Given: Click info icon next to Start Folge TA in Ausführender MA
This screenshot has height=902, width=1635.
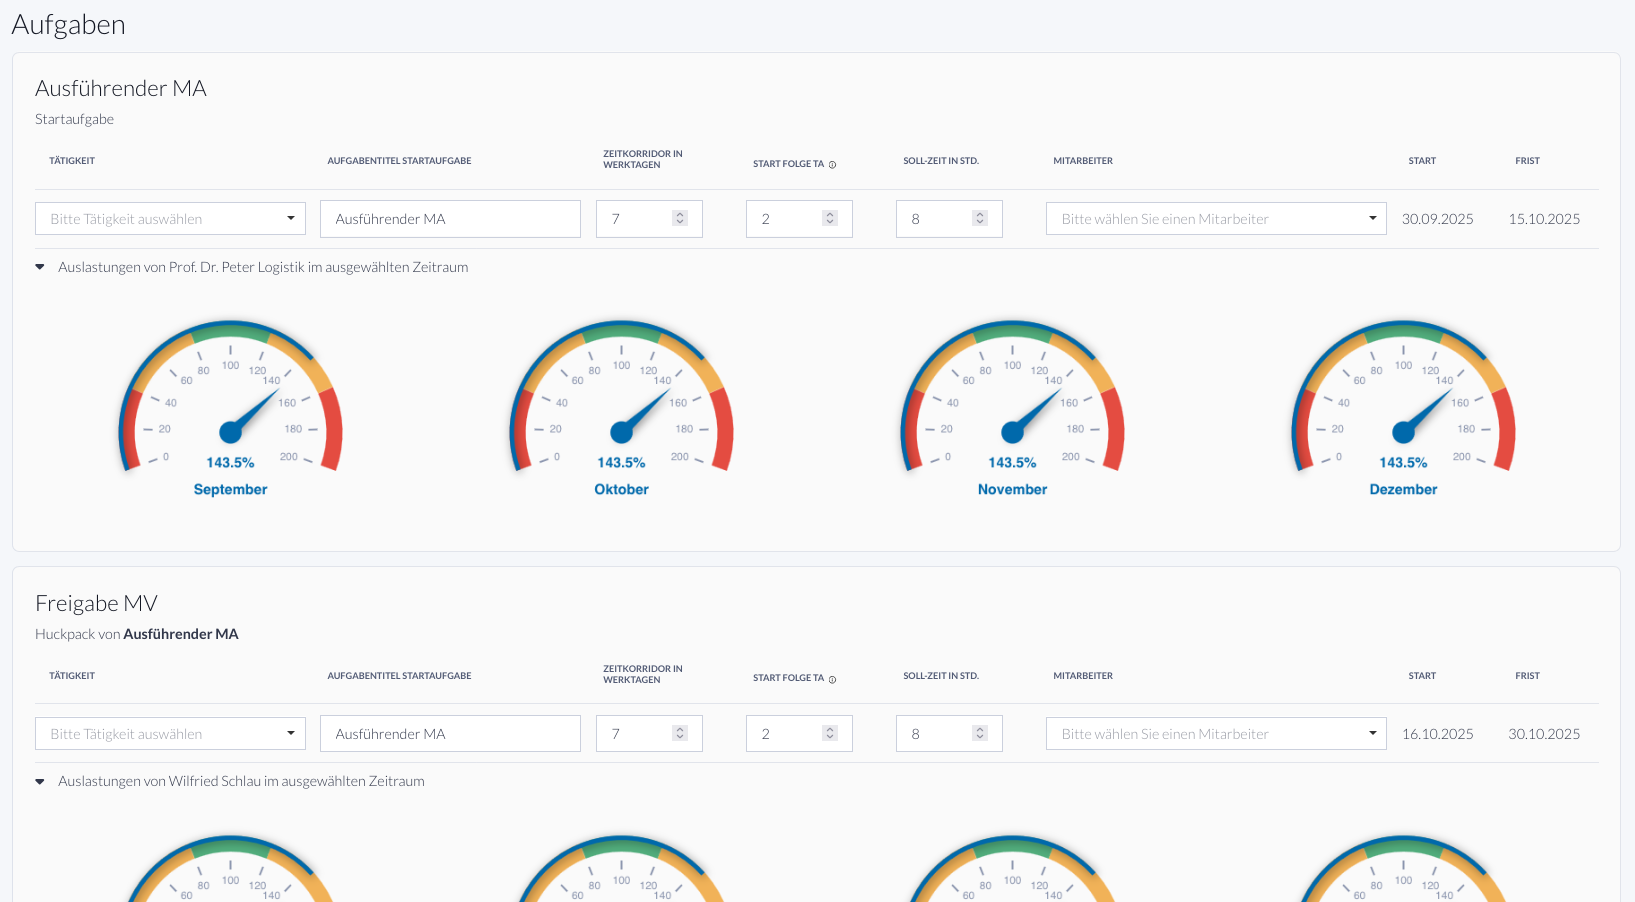Looking at the screenshot, I should (832, 165).
